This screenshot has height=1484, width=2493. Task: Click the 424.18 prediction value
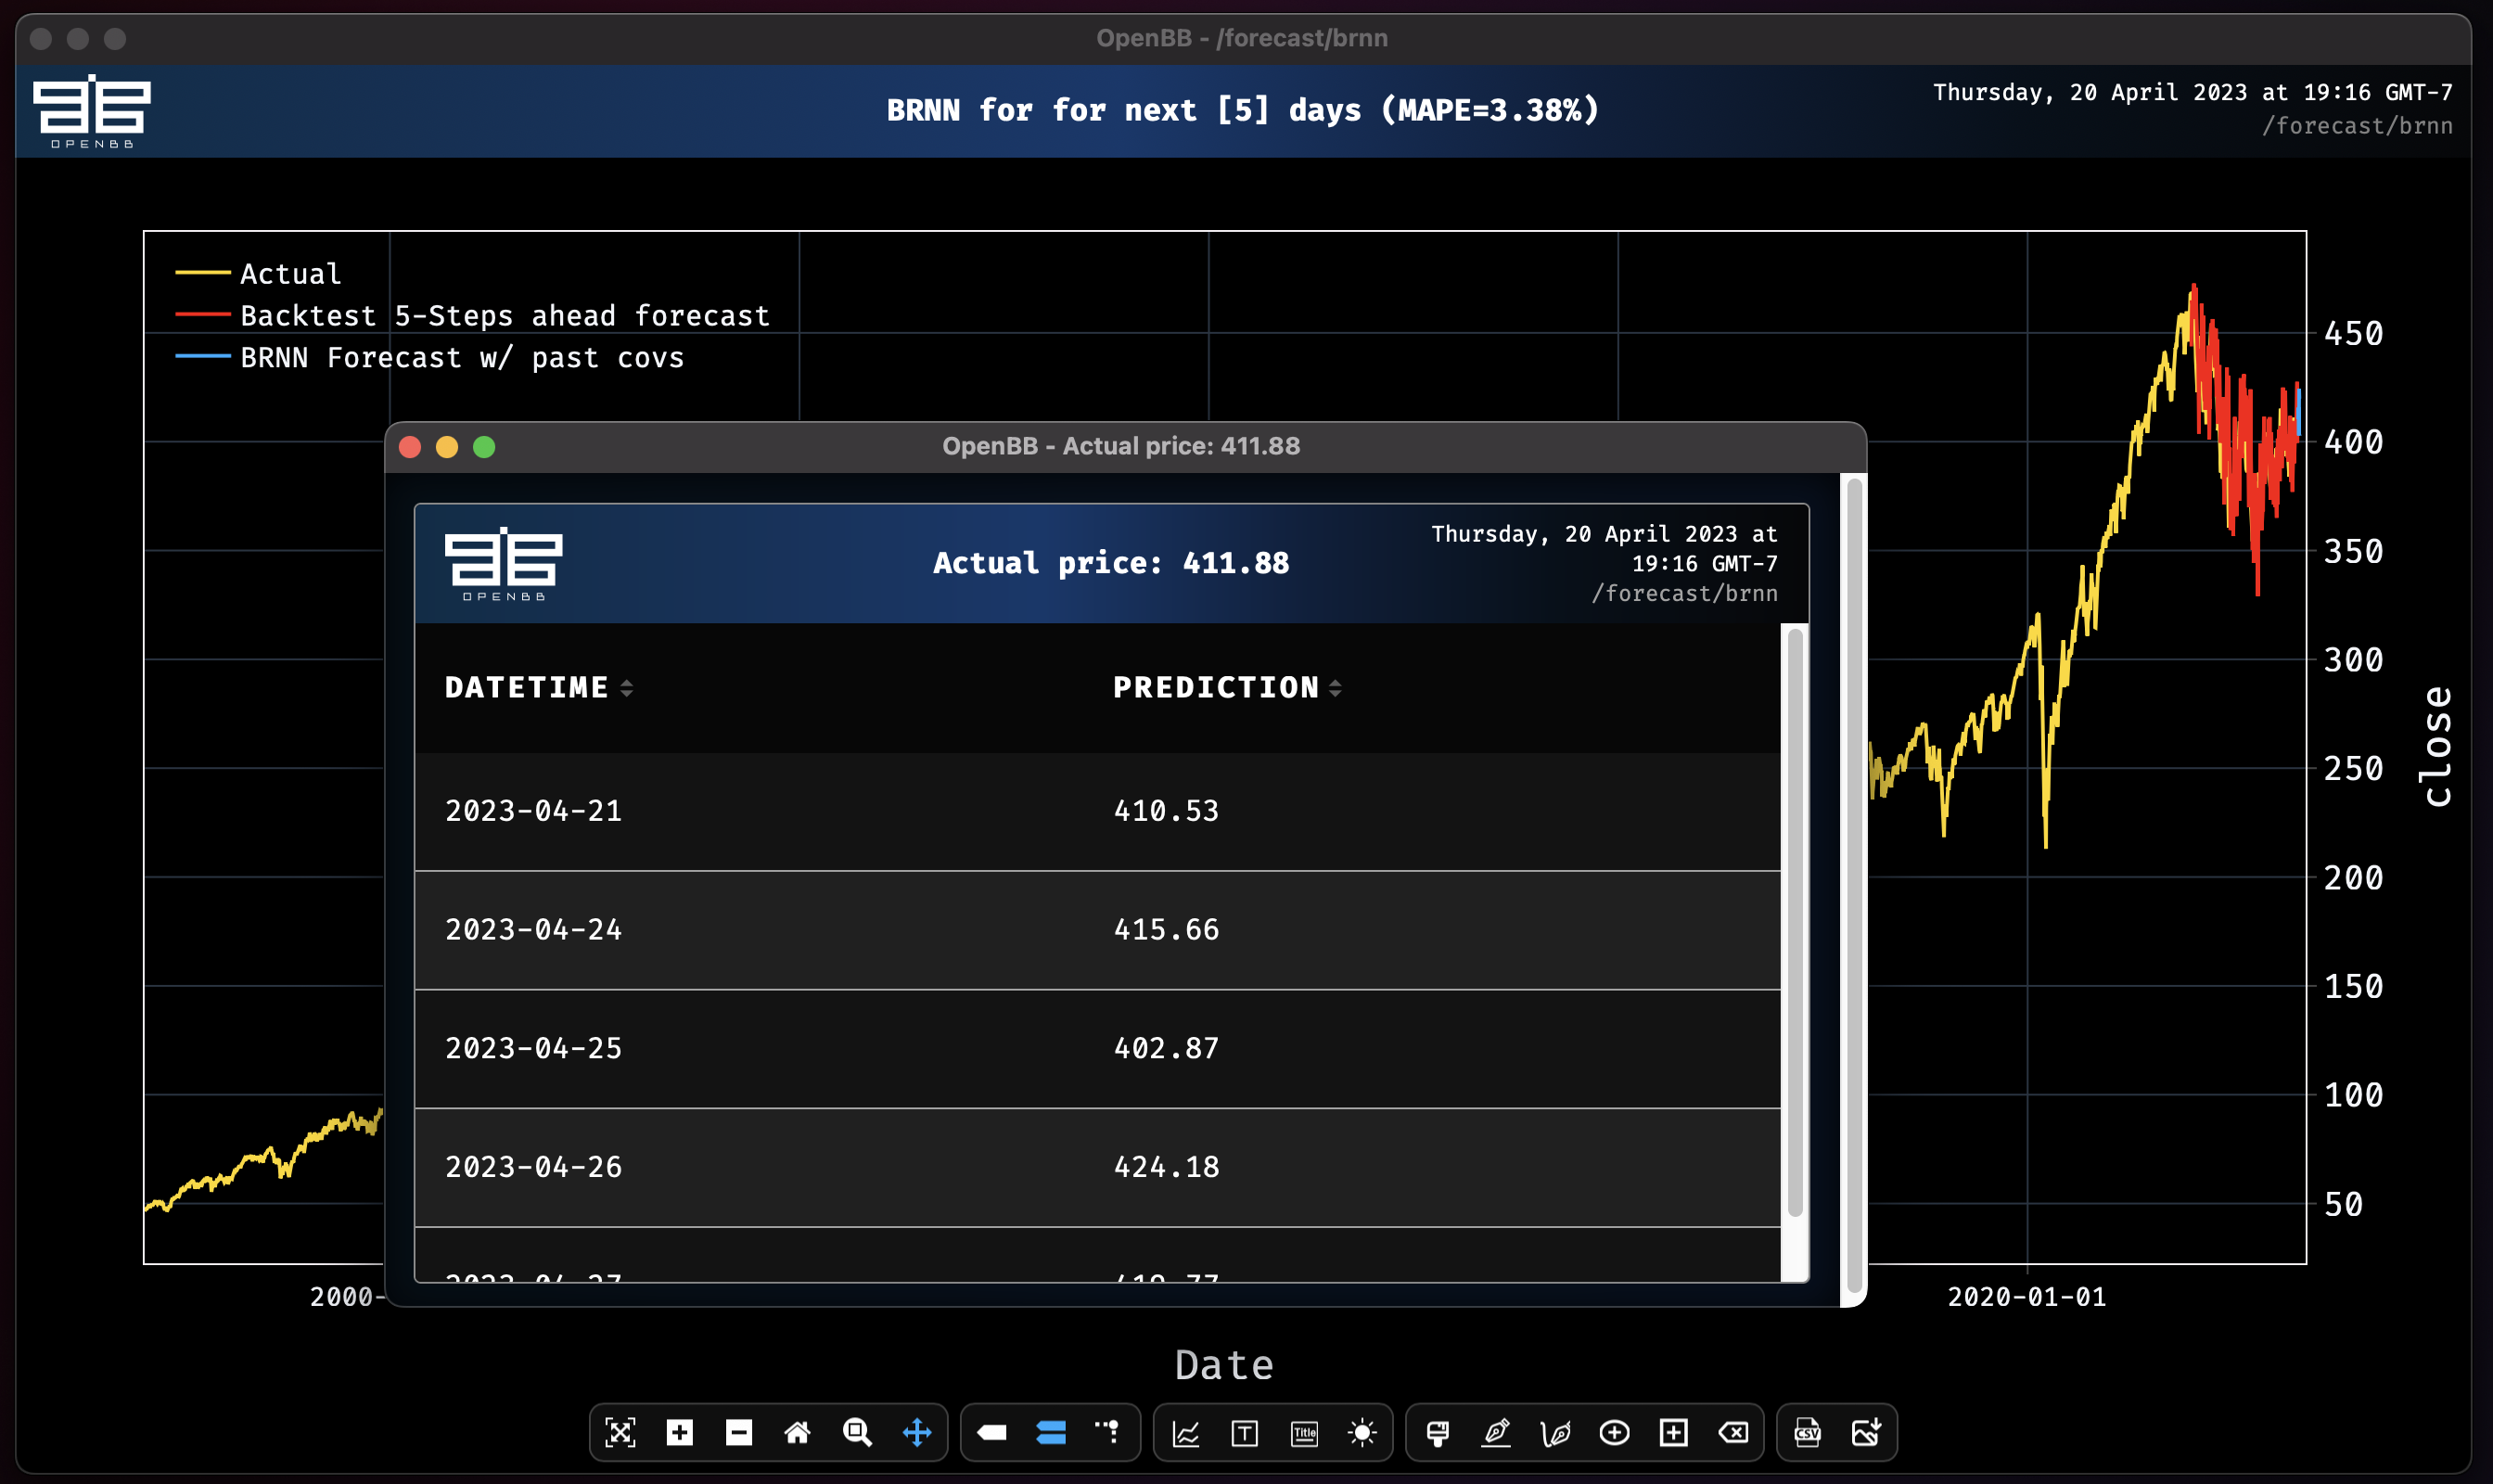pos(1167,1167)
